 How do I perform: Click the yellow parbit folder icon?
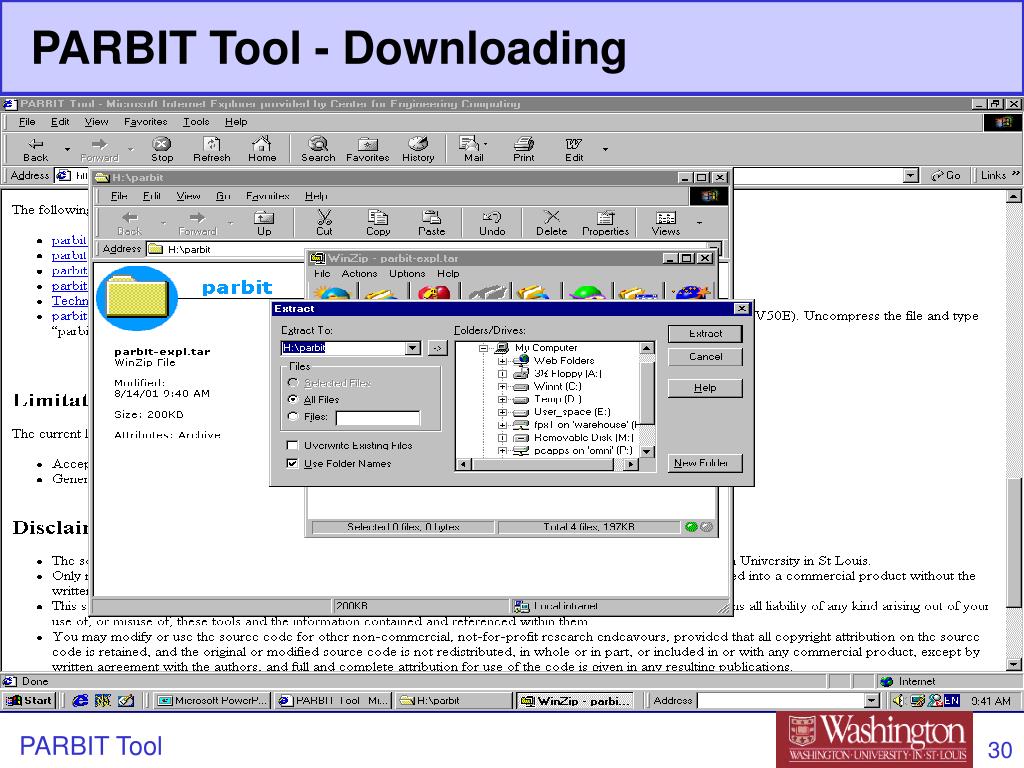(x=137, y=298)
